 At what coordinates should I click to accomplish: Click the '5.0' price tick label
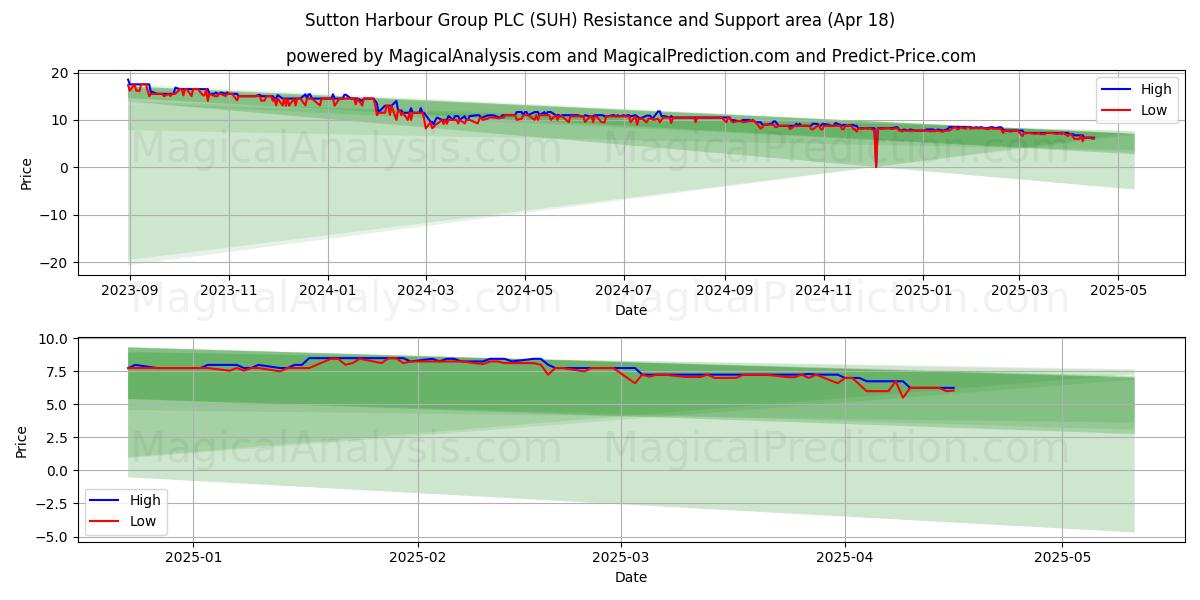(x=57, y=405)
